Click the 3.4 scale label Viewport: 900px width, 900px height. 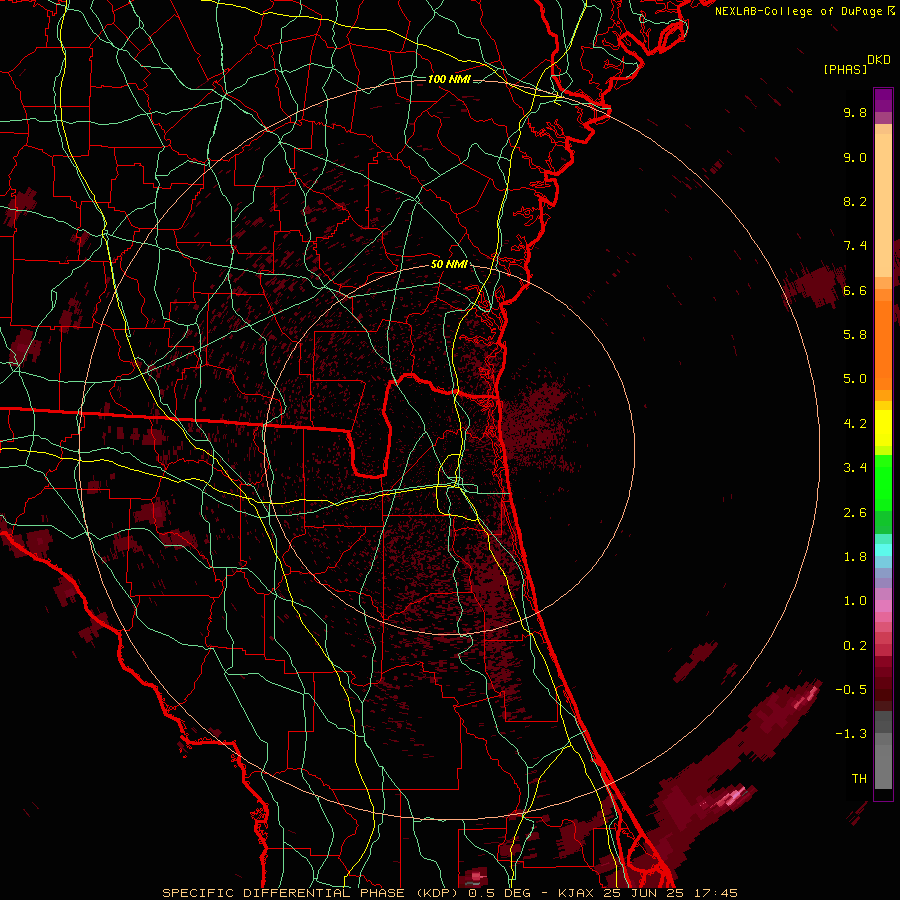pos(855,468)
